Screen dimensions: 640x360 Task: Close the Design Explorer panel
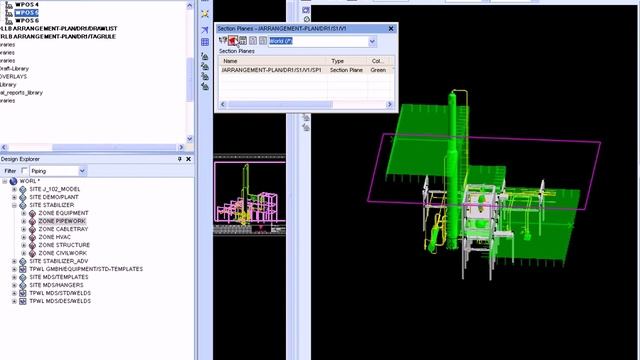pos(189,159)
